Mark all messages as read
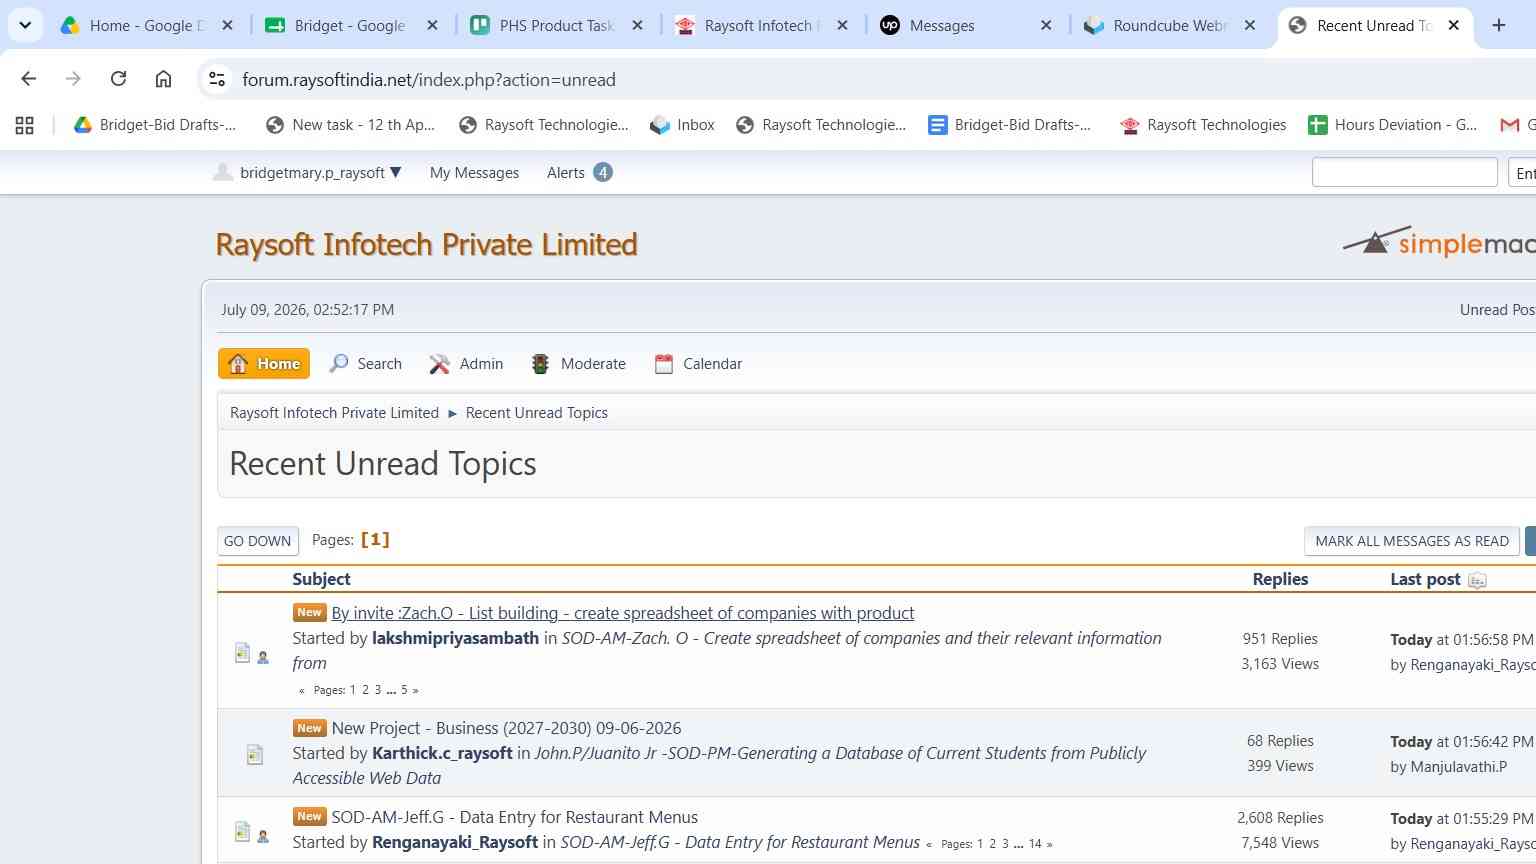This screenshot has width=1536, height=864. click(1412, 541)
